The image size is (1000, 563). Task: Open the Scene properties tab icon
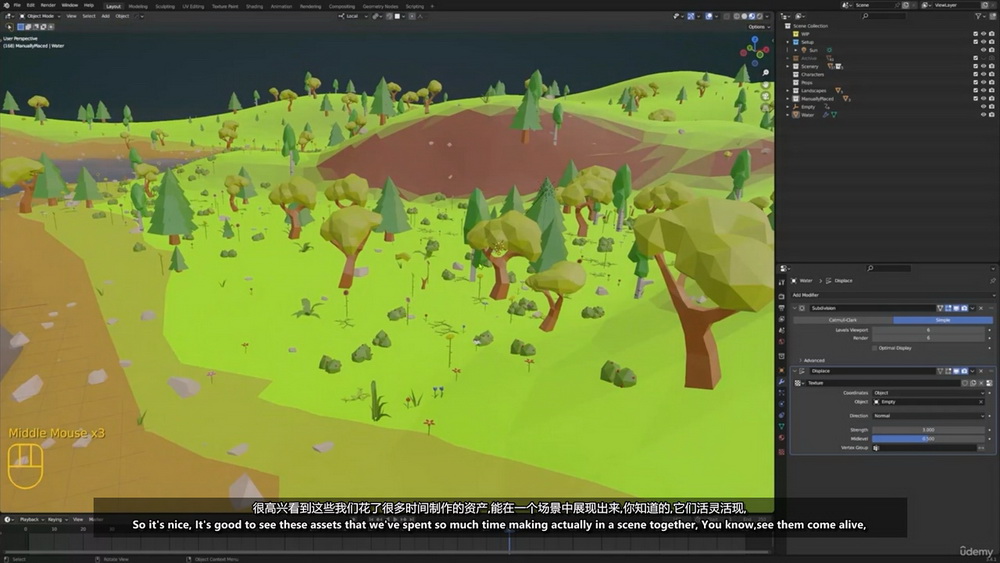coord(781,330)
